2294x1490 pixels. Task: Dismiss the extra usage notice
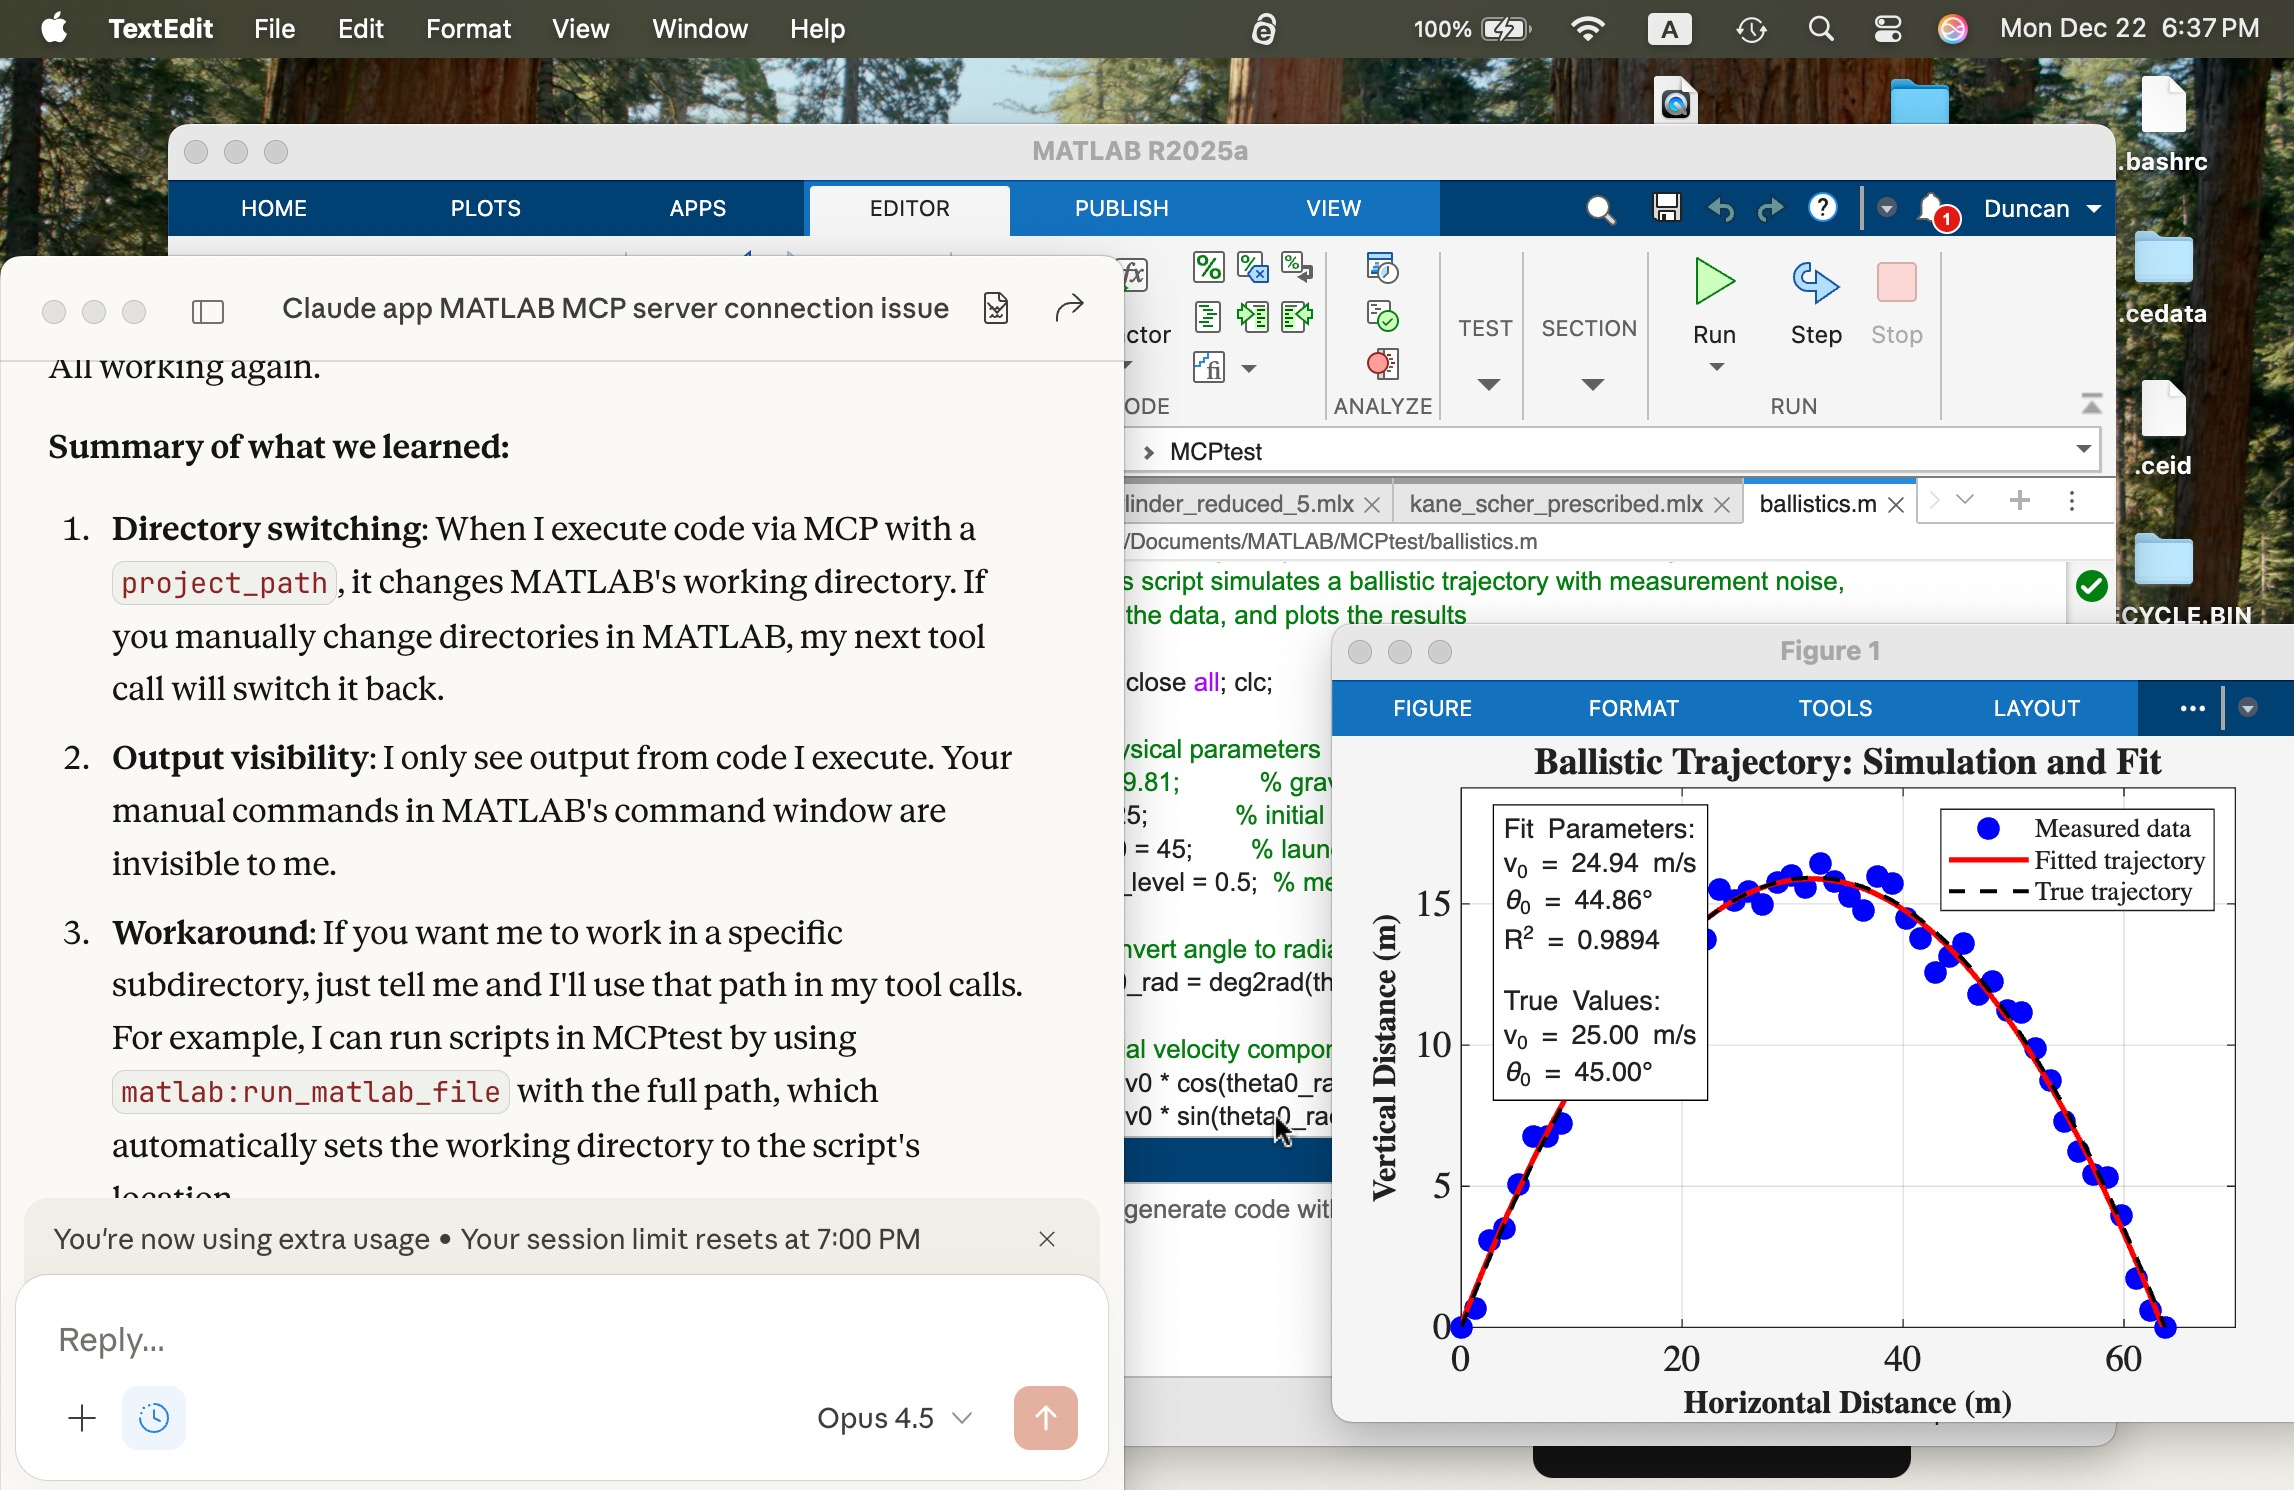(1047, 1239)
